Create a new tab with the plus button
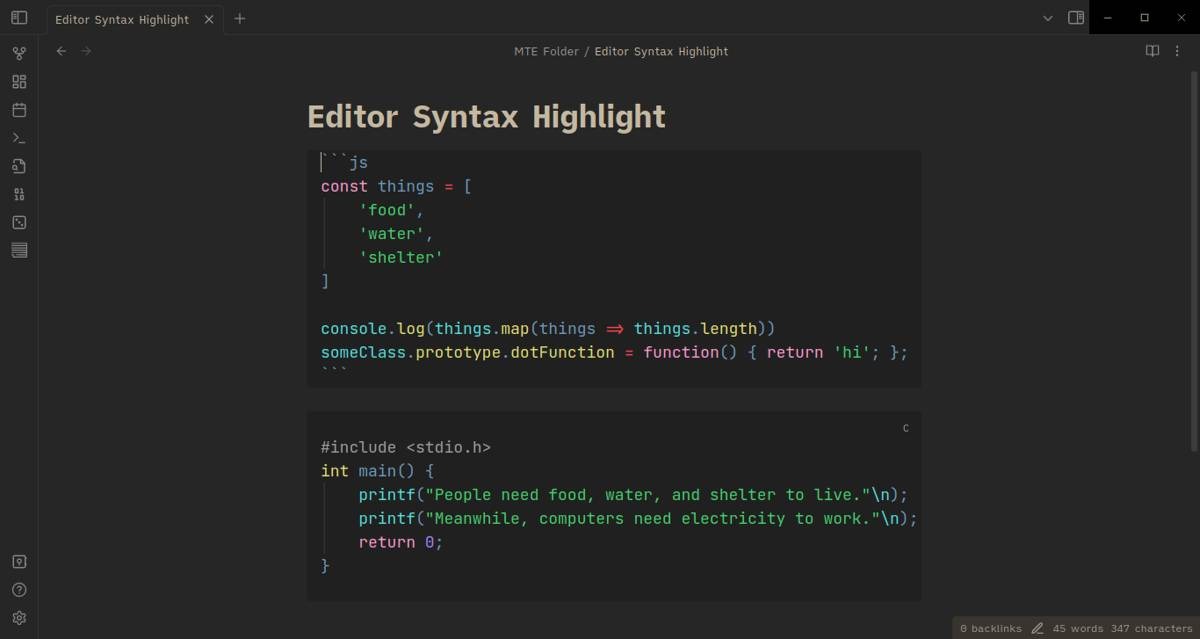This screenshot has height=639, width=1200. pos(239,18)
